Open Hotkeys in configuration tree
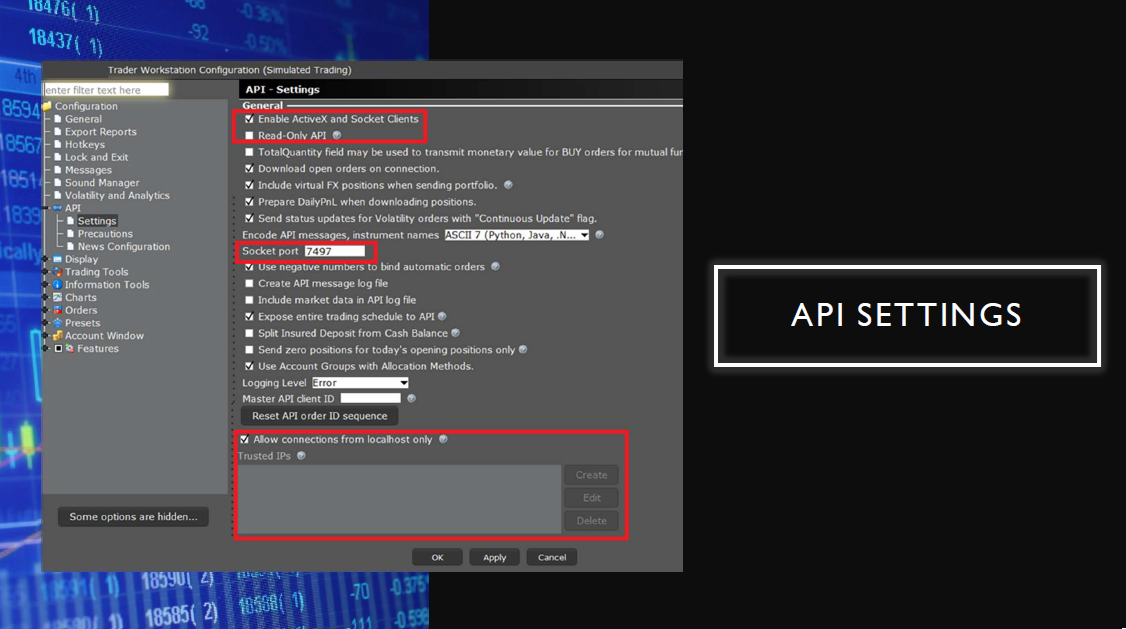 (x=85, y=144)
